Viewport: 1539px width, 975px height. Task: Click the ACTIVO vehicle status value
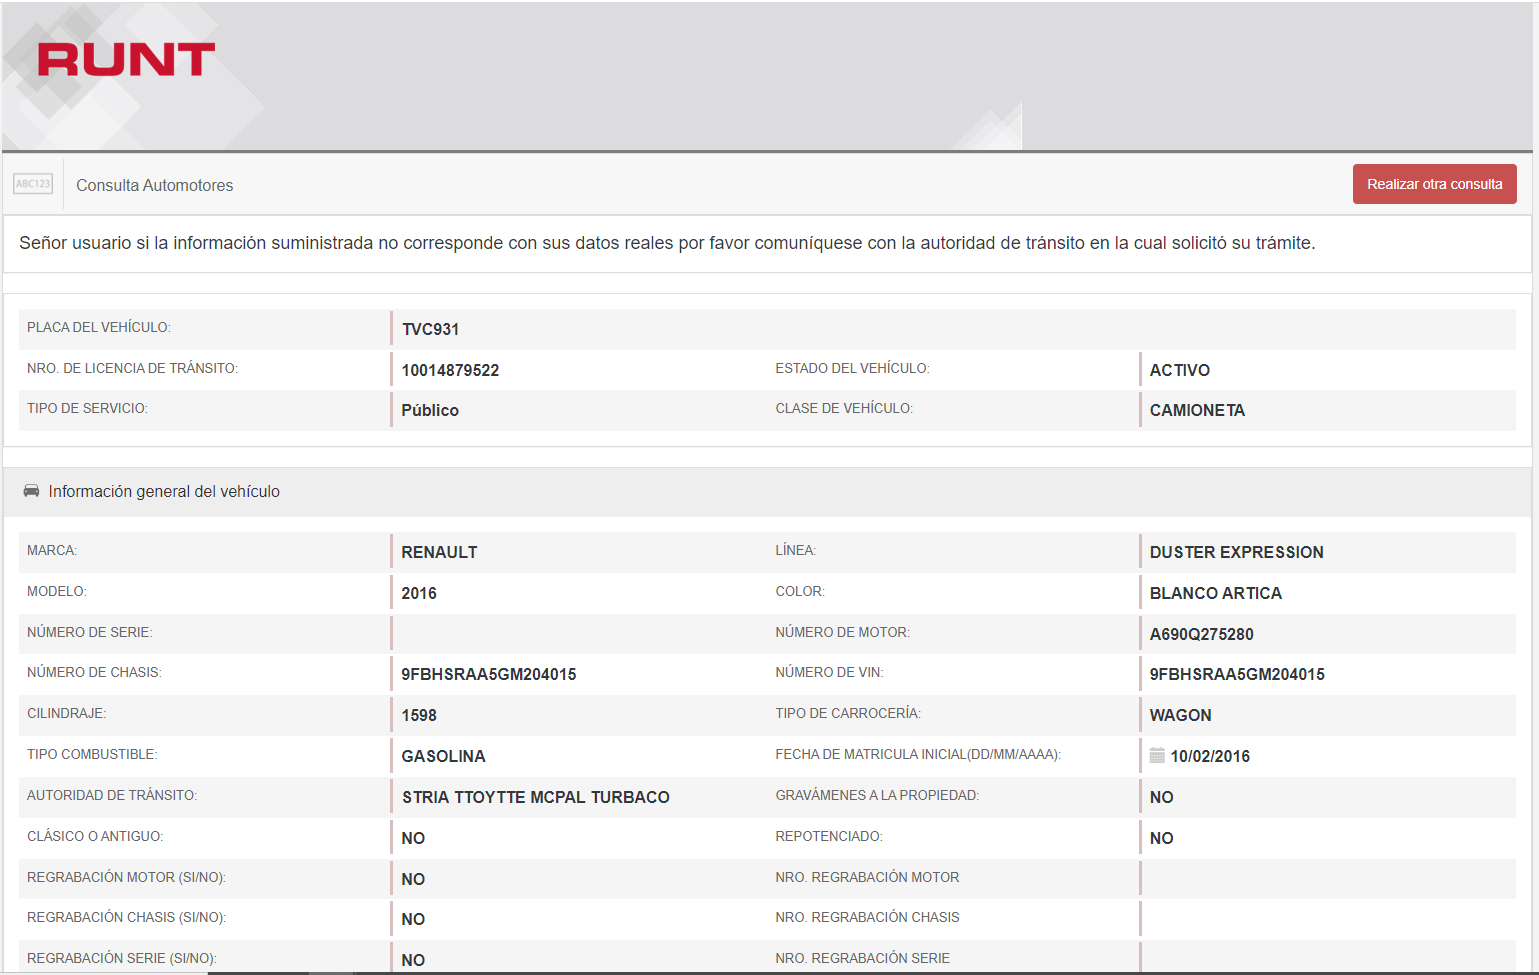[1179, 370]
